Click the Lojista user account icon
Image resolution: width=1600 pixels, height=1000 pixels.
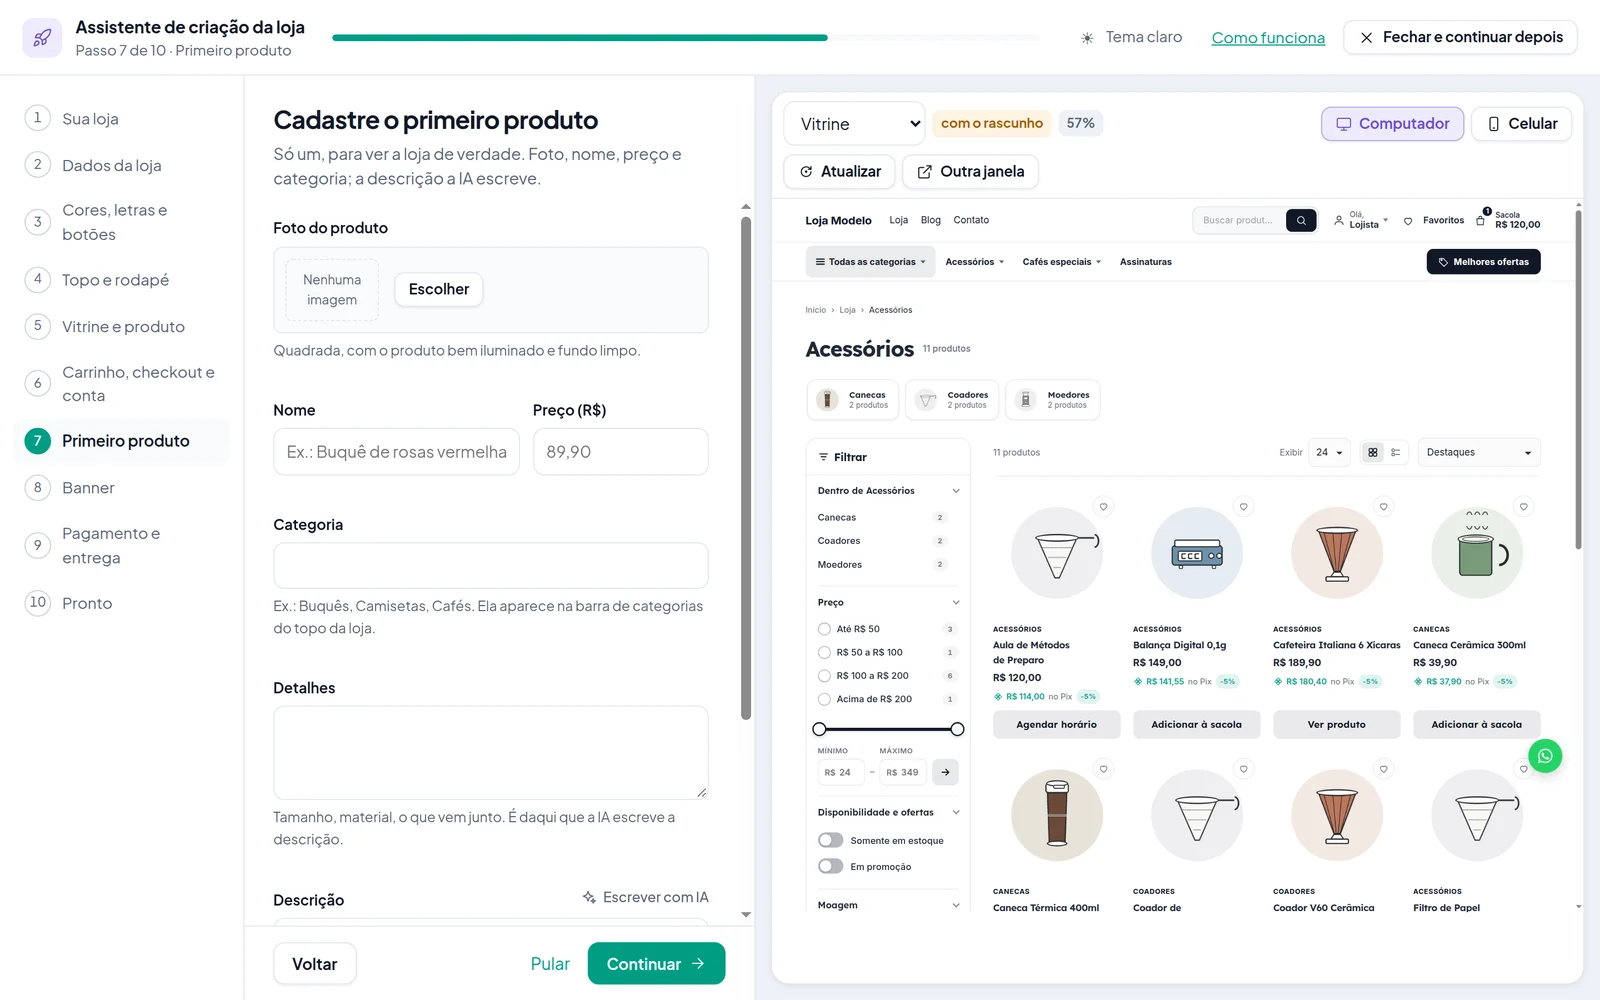pyautogui.click(x=1339, y=220)
